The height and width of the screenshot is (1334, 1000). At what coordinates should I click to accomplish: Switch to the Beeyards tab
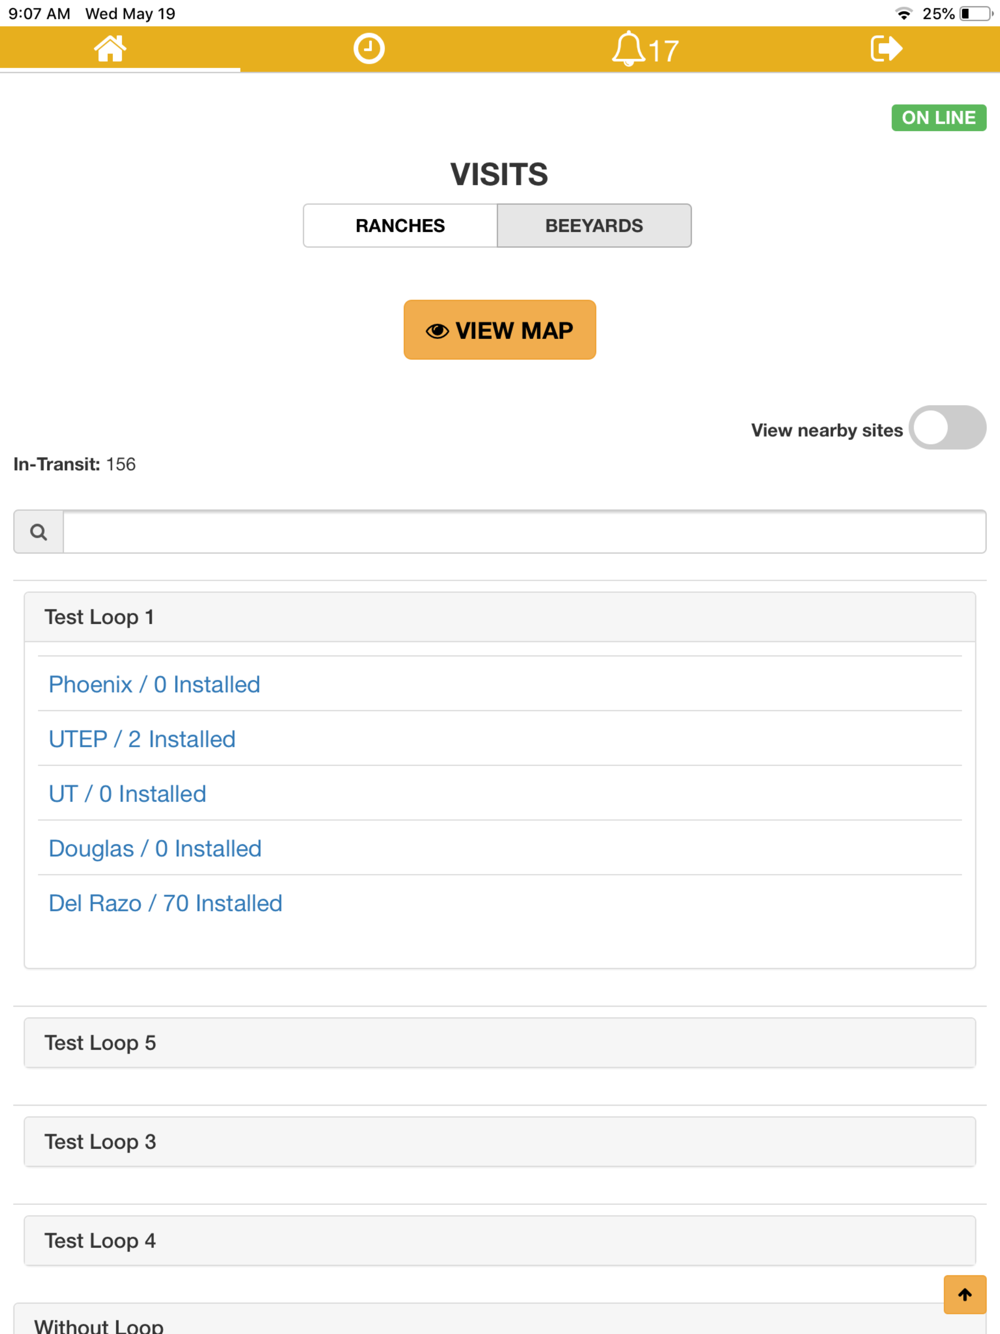594,226
